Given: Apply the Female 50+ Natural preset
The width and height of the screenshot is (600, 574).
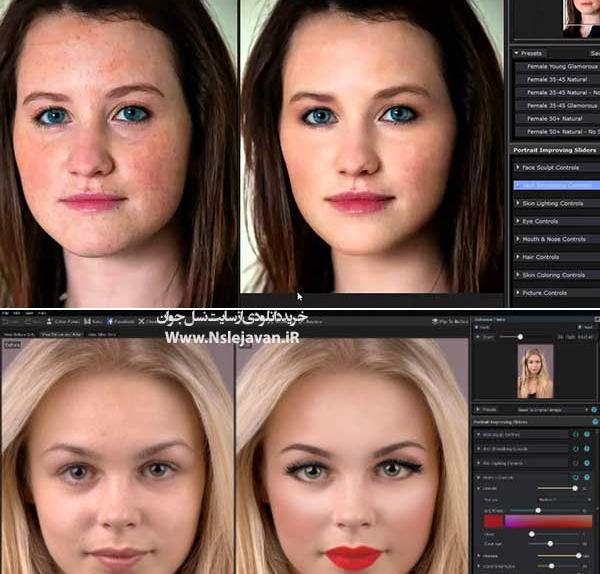Looking at the screenshot, I should coord(558,119).
